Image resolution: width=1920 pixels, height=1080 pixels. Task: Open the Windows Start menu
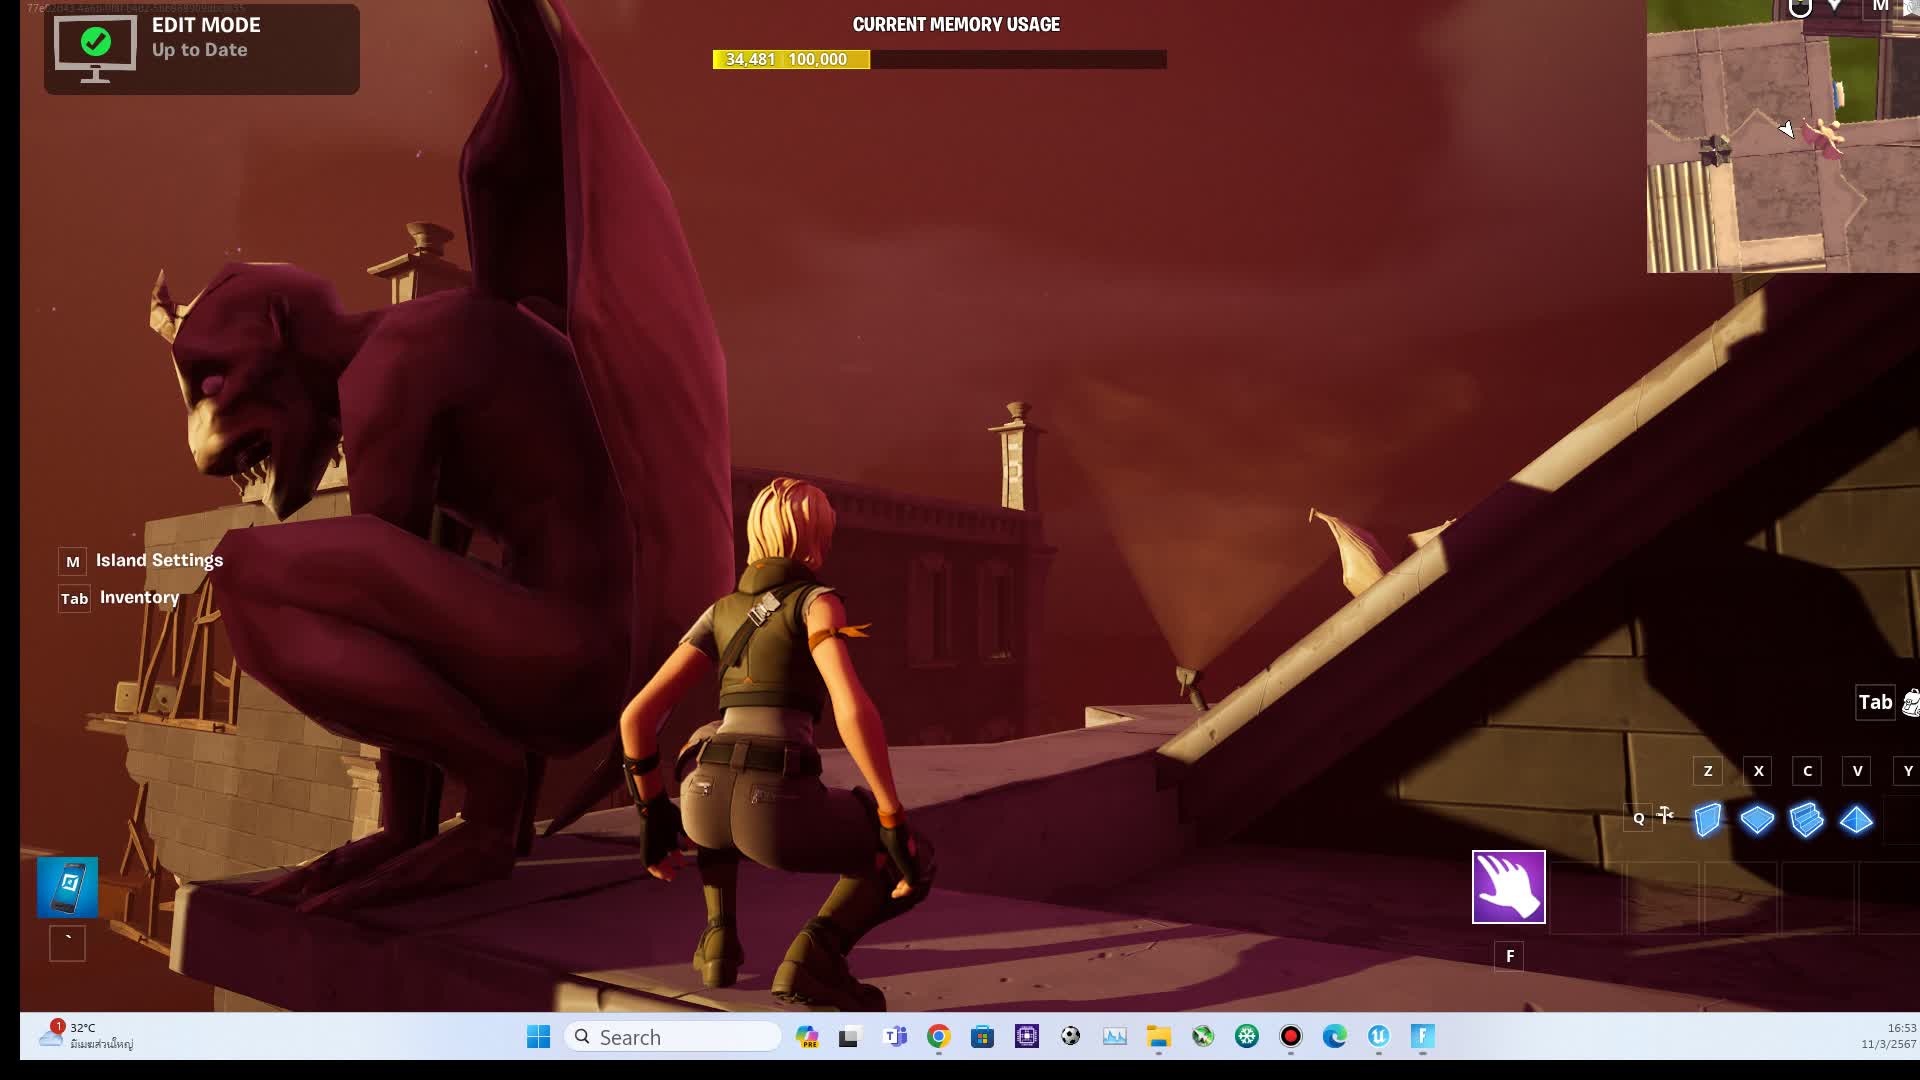(x=538, y=1037)
